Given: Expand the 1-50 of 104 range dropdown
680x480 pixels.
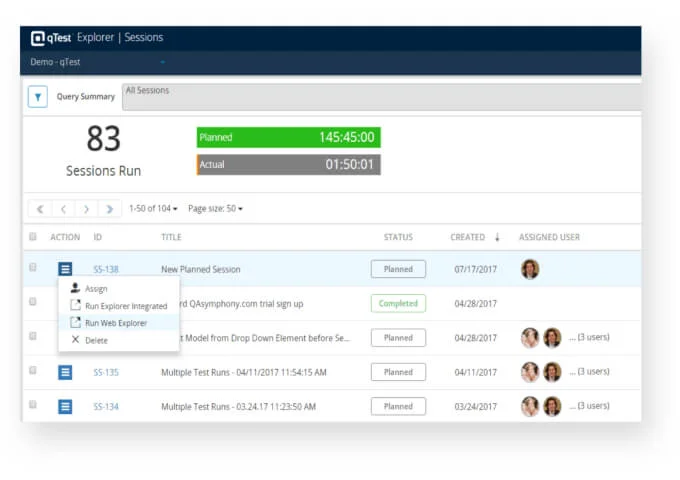Looking at the screenshot, I should click(153, 209).
